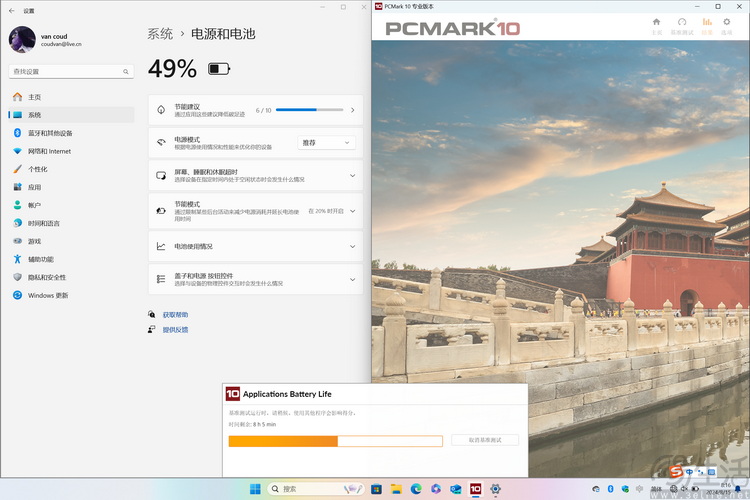Image resolution: width=750 pixels, height=500 pixels.
Task: Click PCMark 10 icon in the taskbar
Action: pos(475,489)
